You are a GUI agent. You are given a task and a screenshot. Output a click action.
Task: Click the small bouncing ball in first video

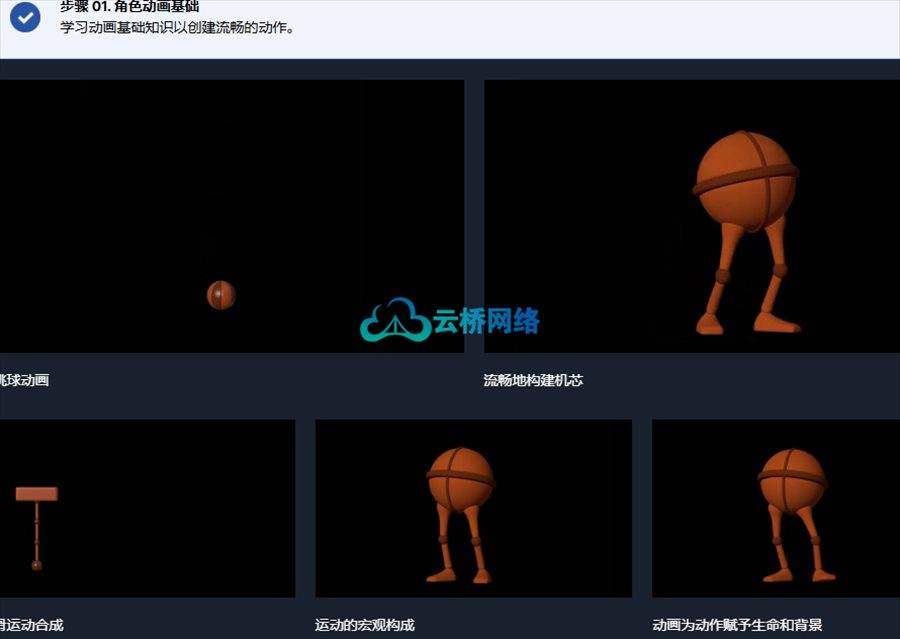pyautogui.click(x=221, y=295)
